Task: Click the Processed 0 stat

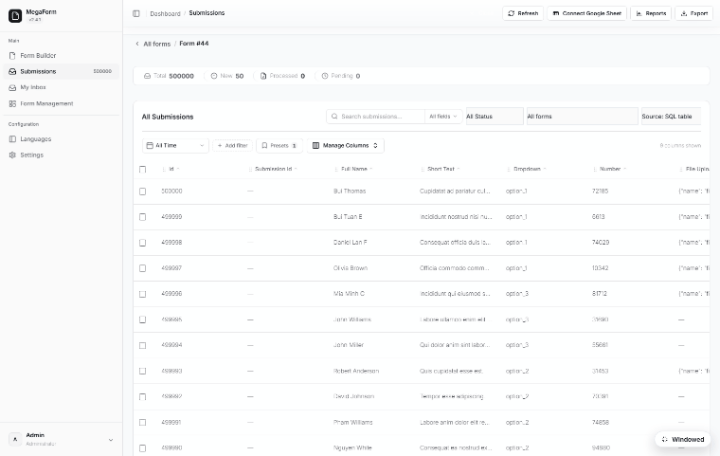Action: (282, 76)
